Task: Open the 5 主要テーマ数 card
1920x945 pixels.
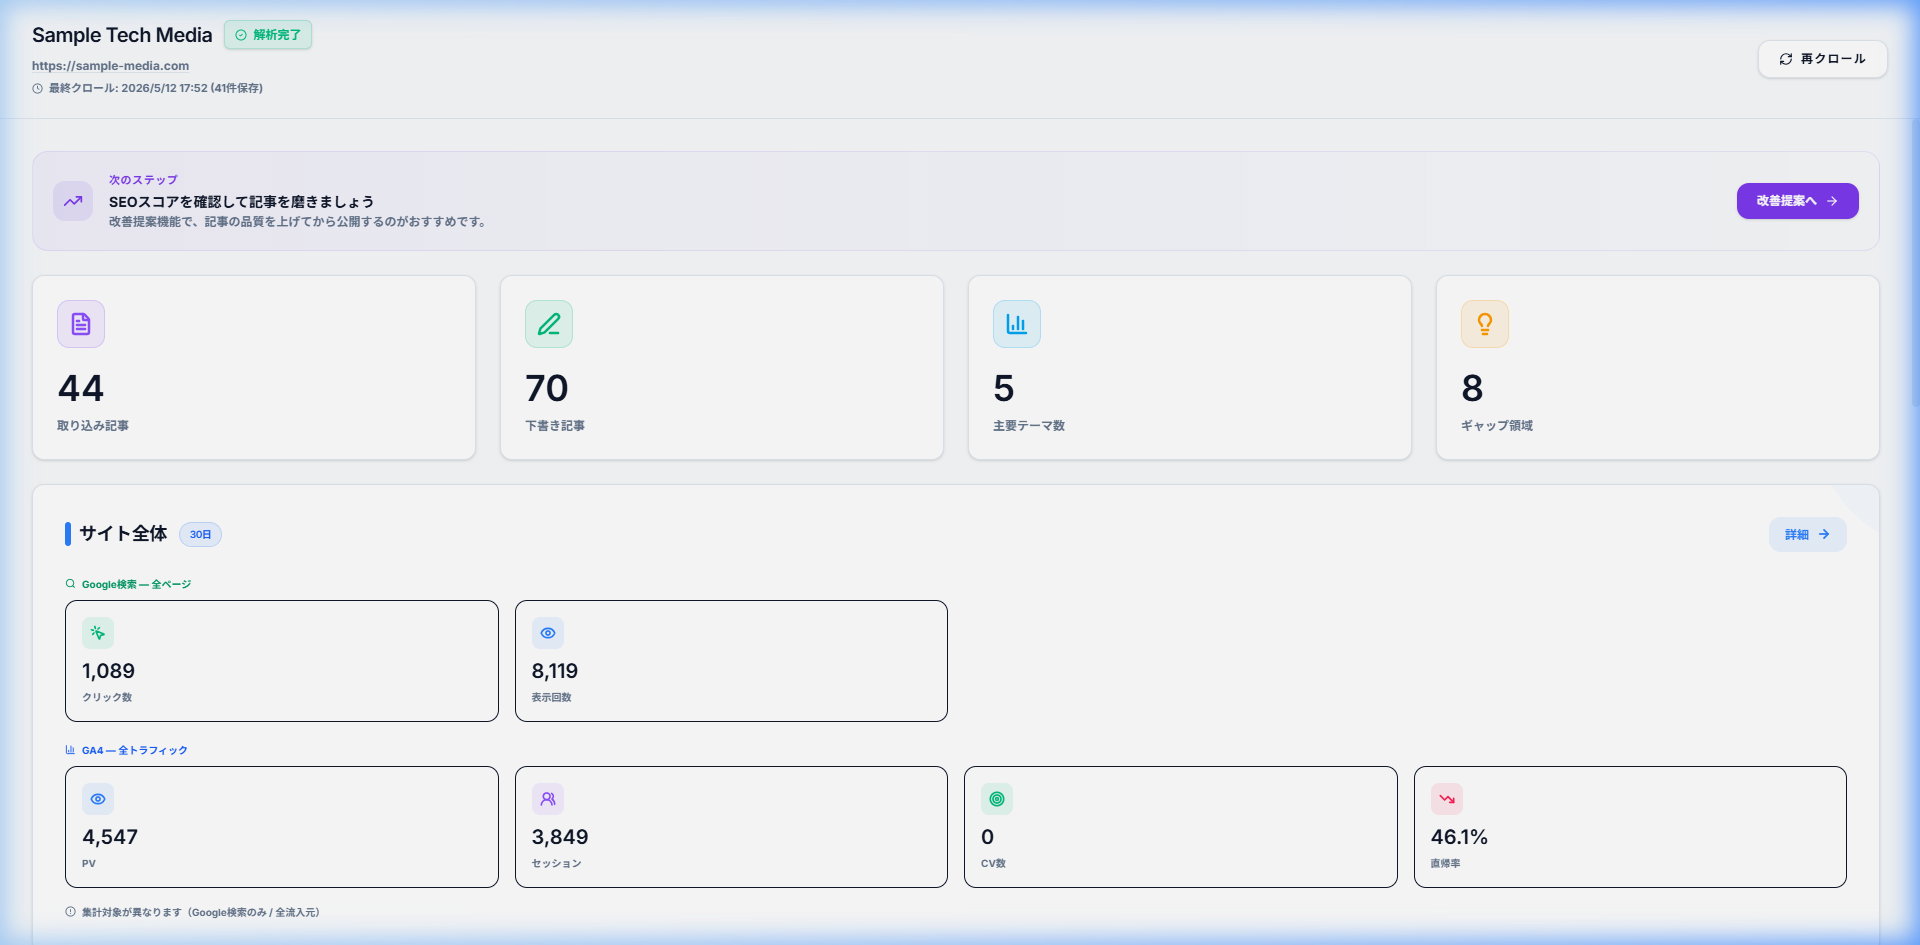Action: pos(1190,368)
